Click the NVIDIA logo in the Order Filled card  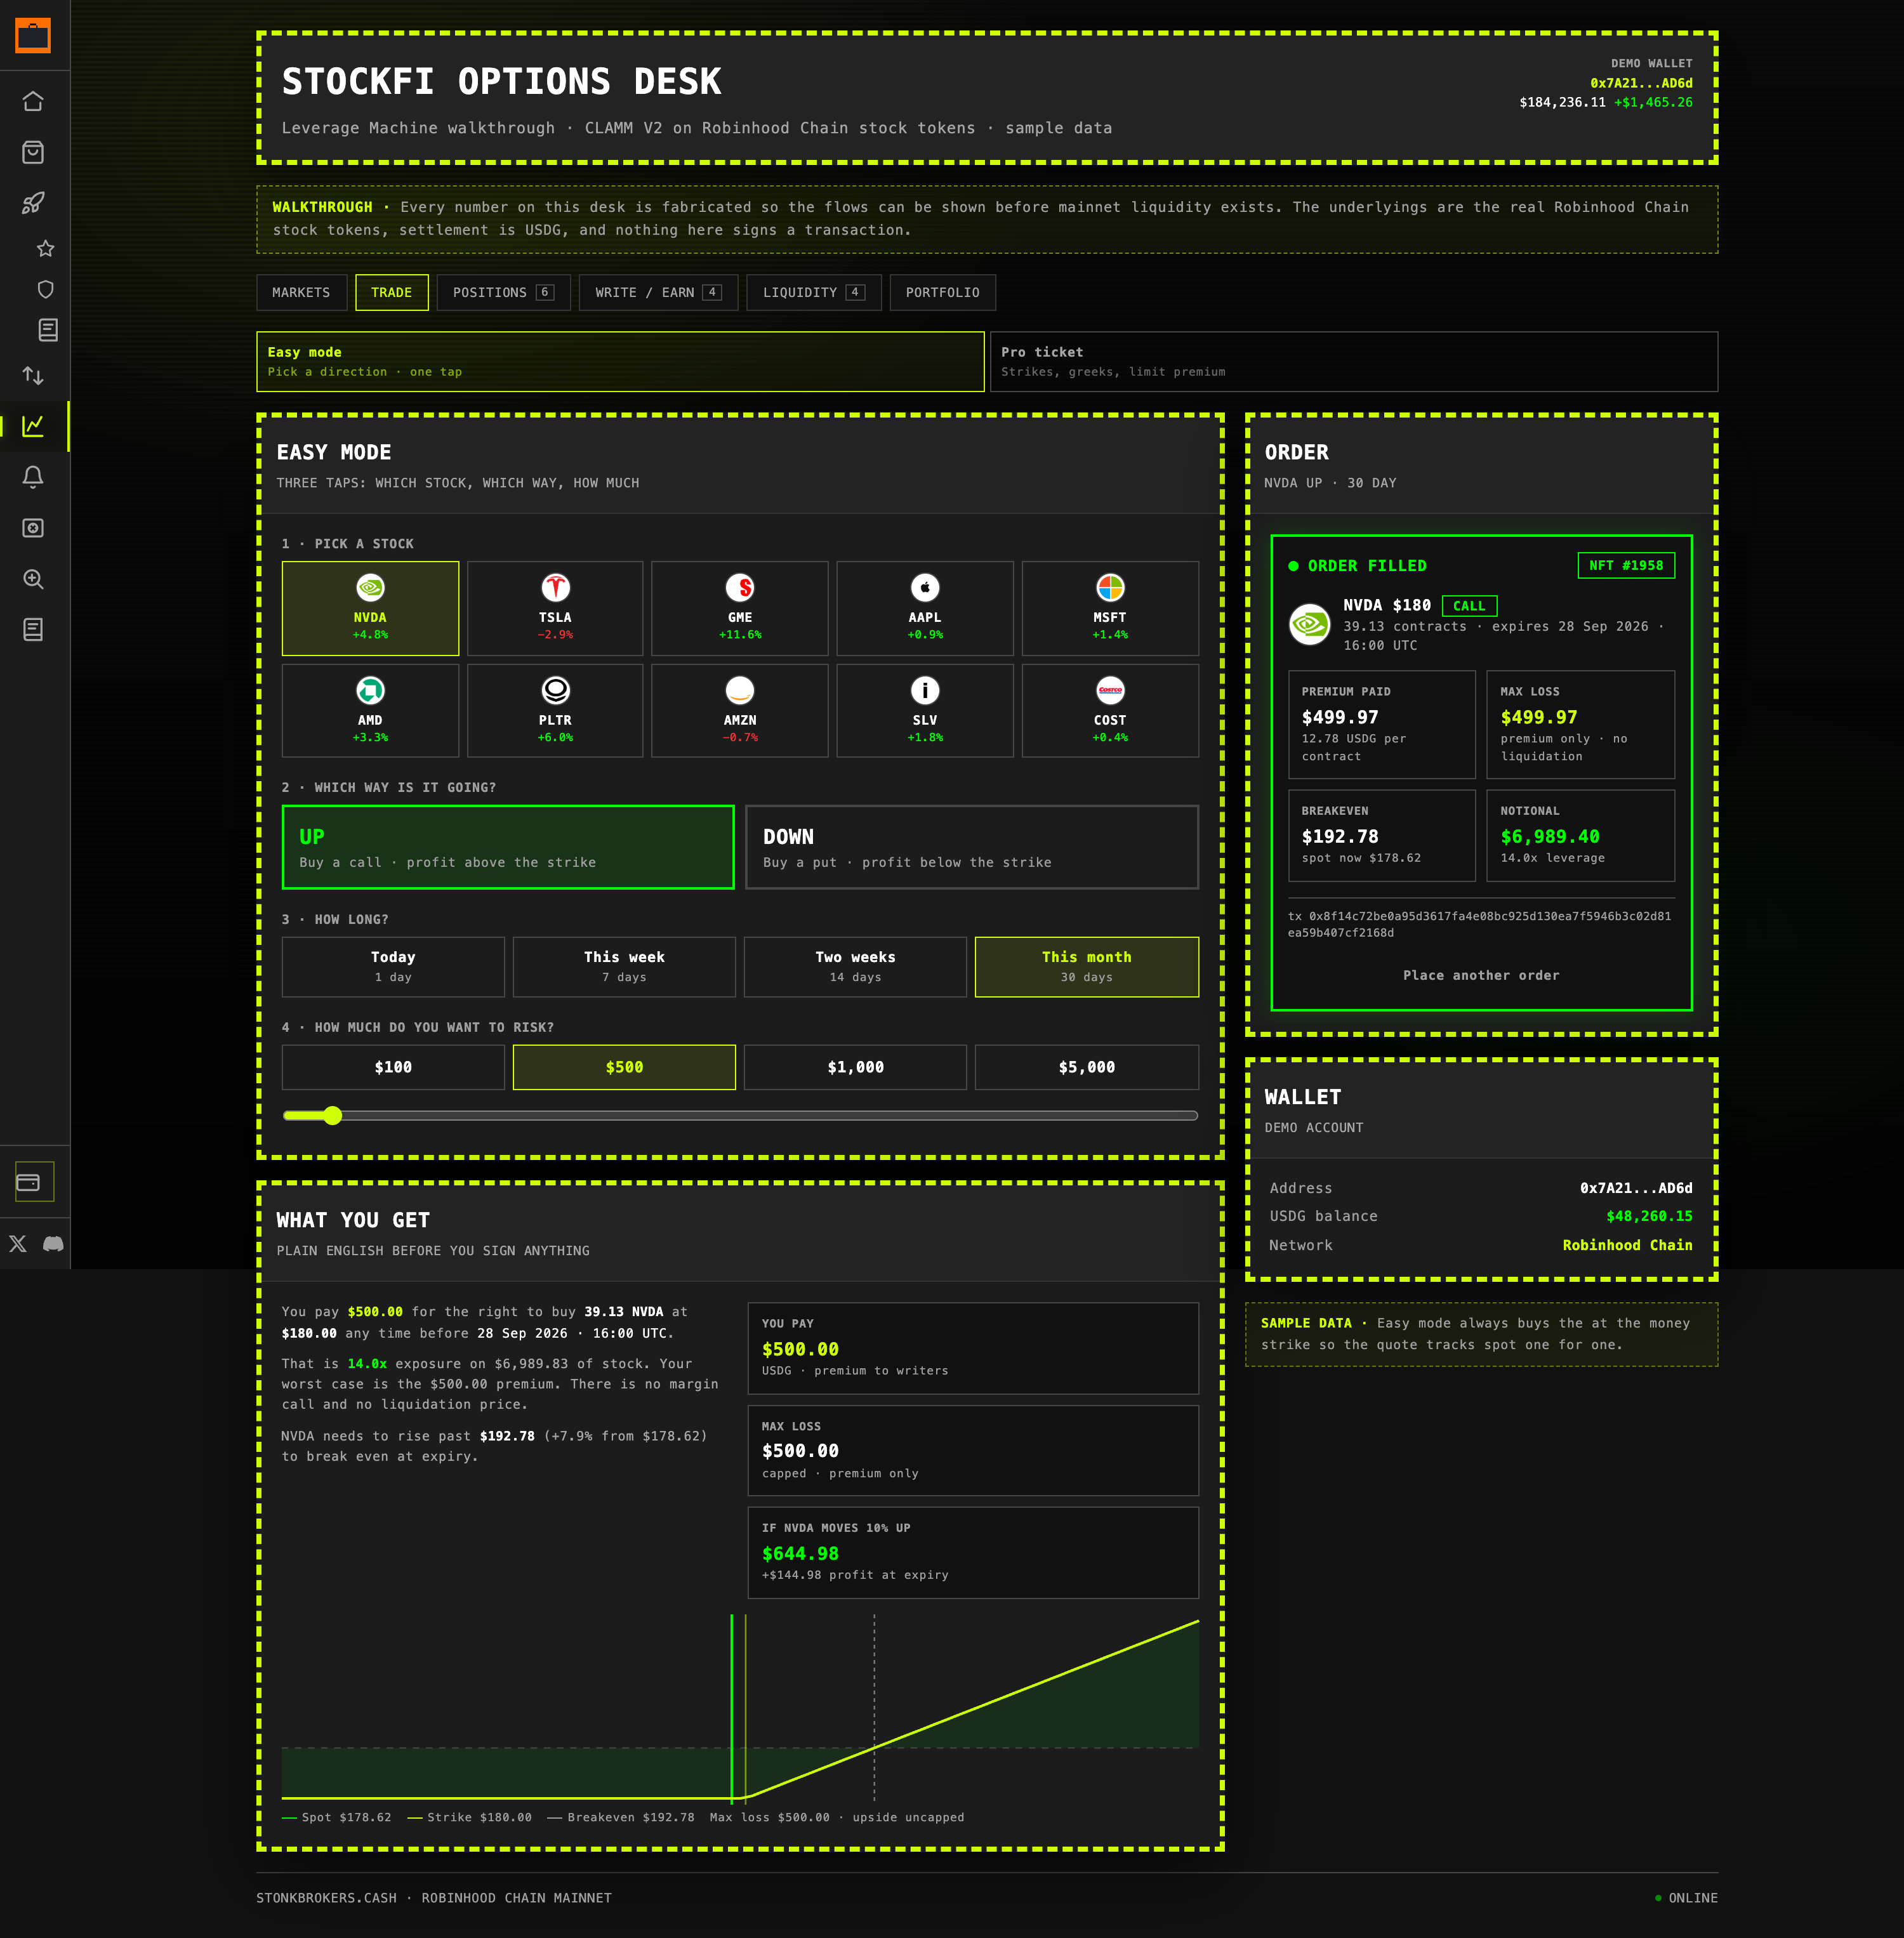click(x=1310, y=625)
